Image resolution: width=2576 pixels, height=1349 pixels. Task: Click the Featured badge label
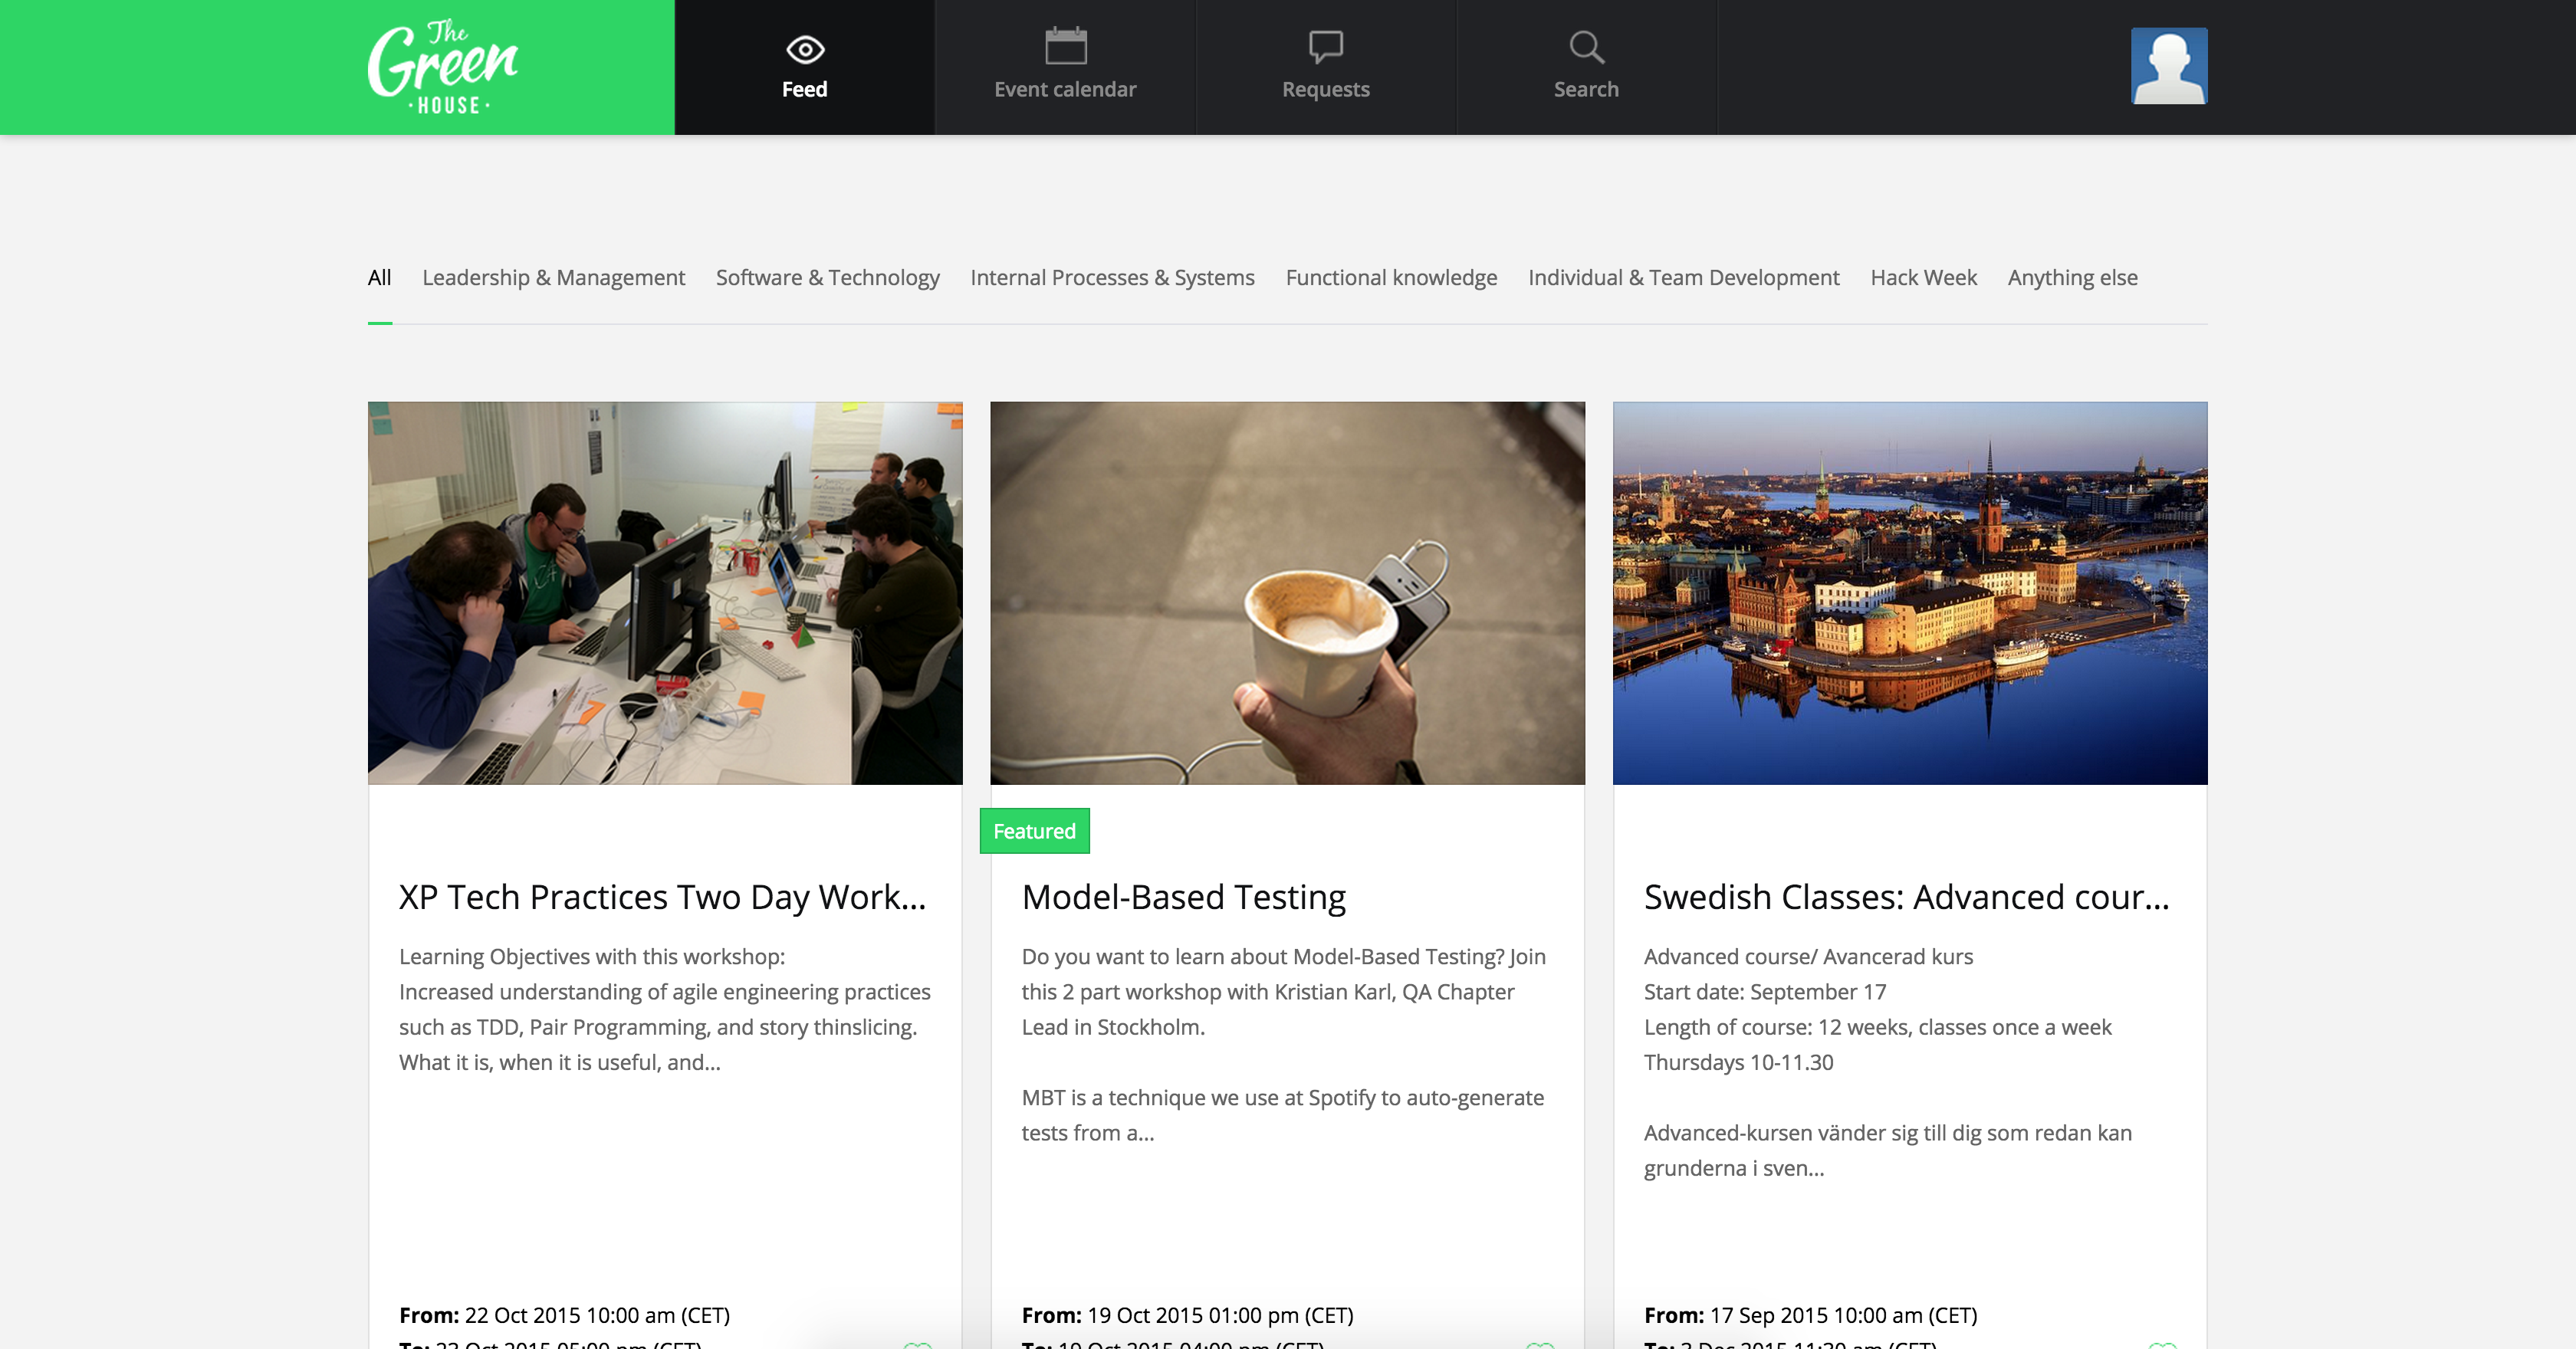[1034, 831]
